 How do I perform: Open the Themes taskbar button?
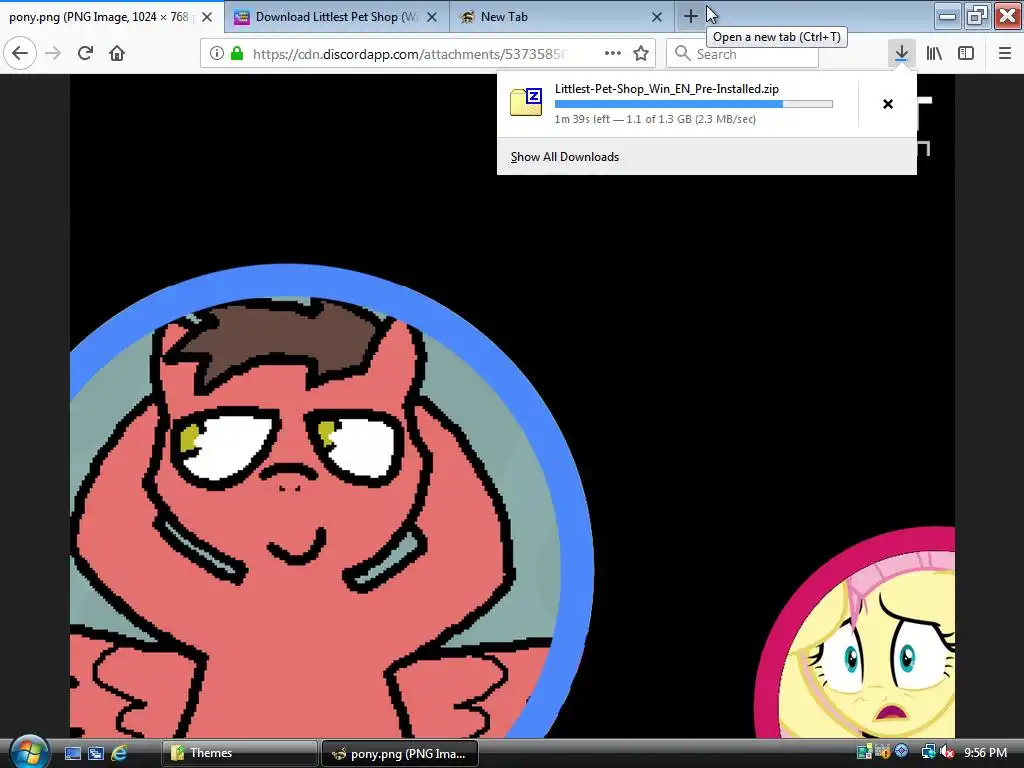240,753
